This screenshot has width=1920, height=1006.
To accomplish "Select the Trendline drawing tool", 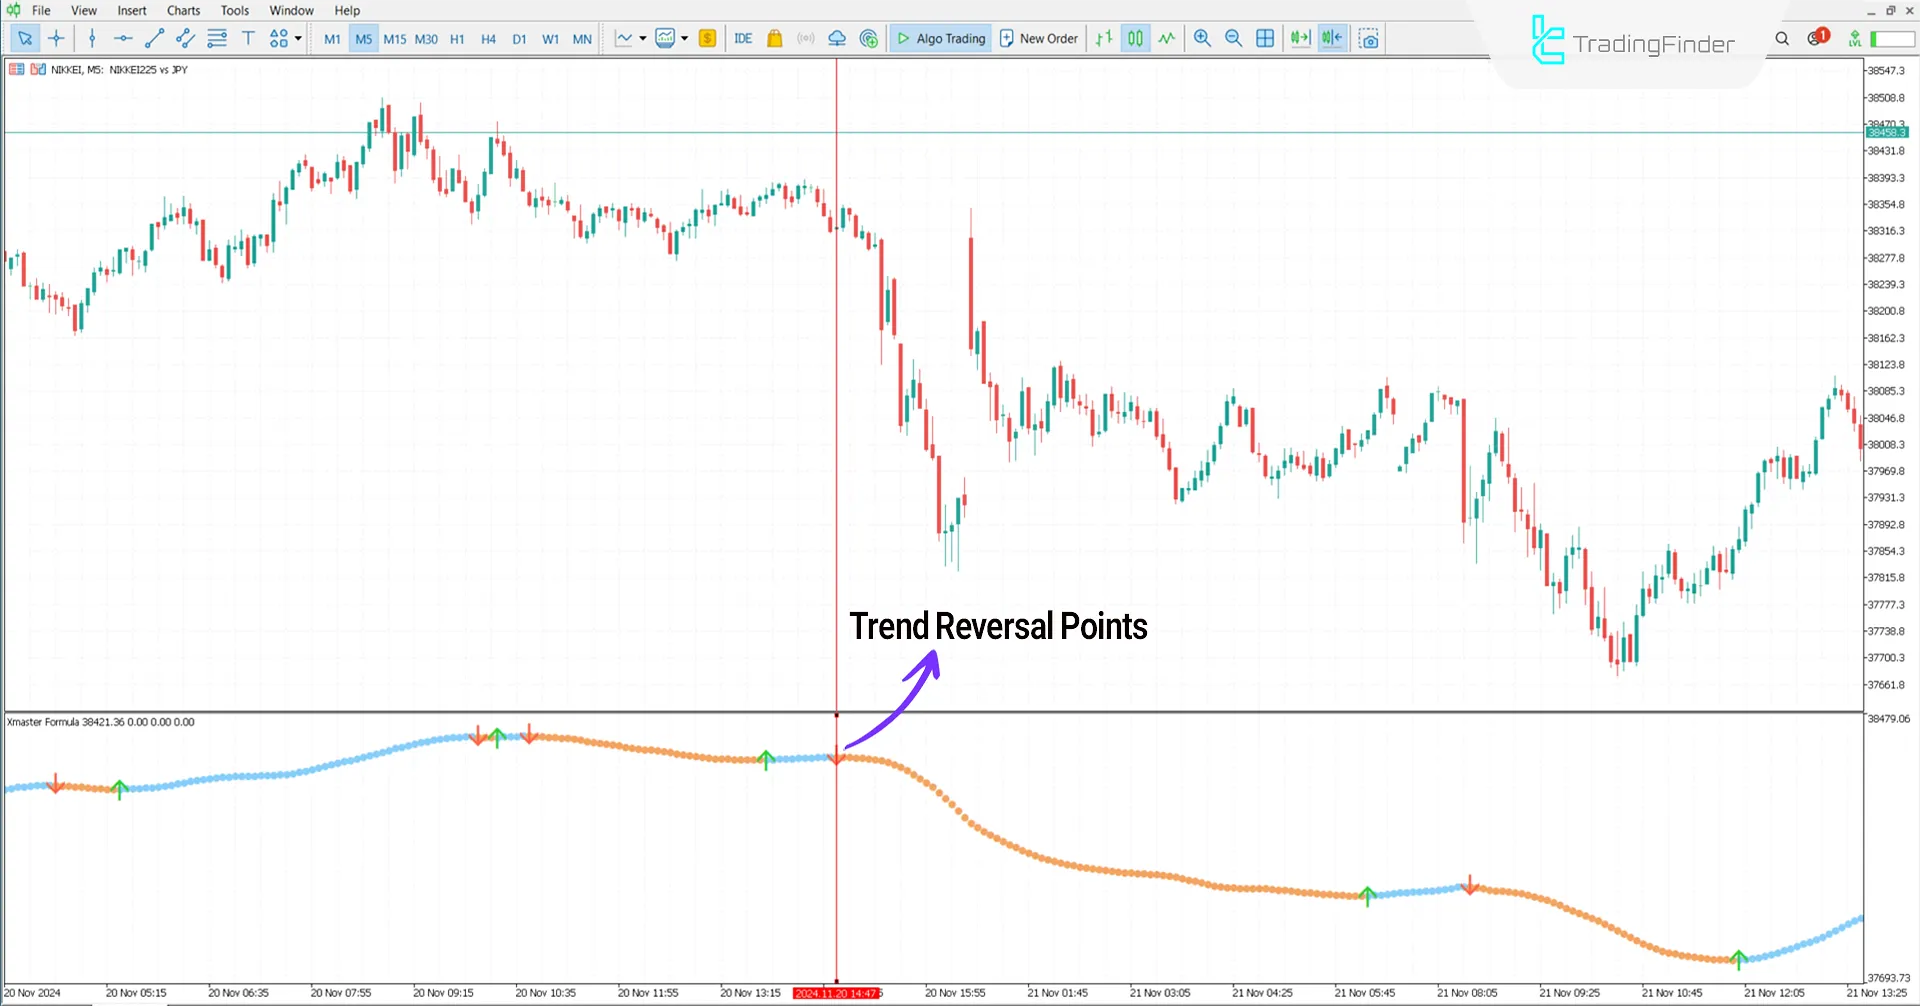I will click(154, 38).
